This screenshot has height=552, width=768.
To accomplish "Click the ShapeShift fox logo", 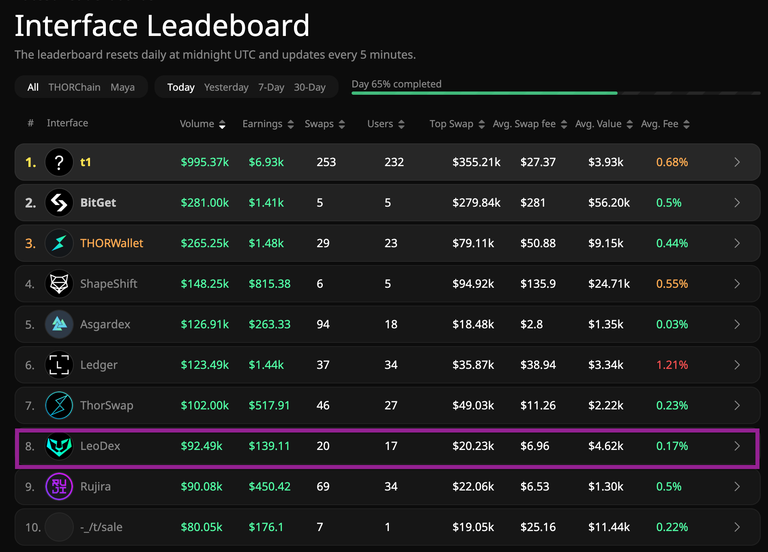I will point(59,284).
